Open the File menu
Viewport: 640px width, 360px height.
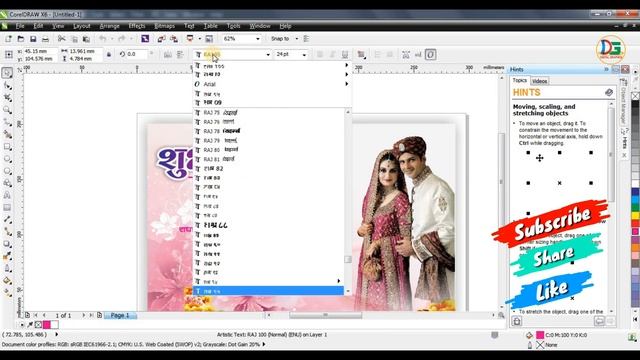(20, 26)
